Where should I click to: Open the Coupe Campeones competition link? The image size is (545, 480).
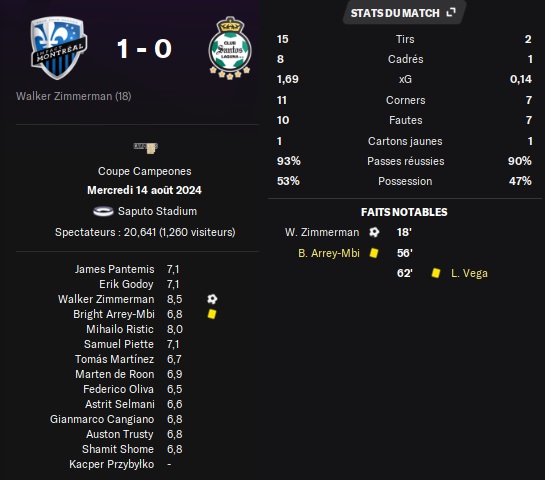pos(145,171)
